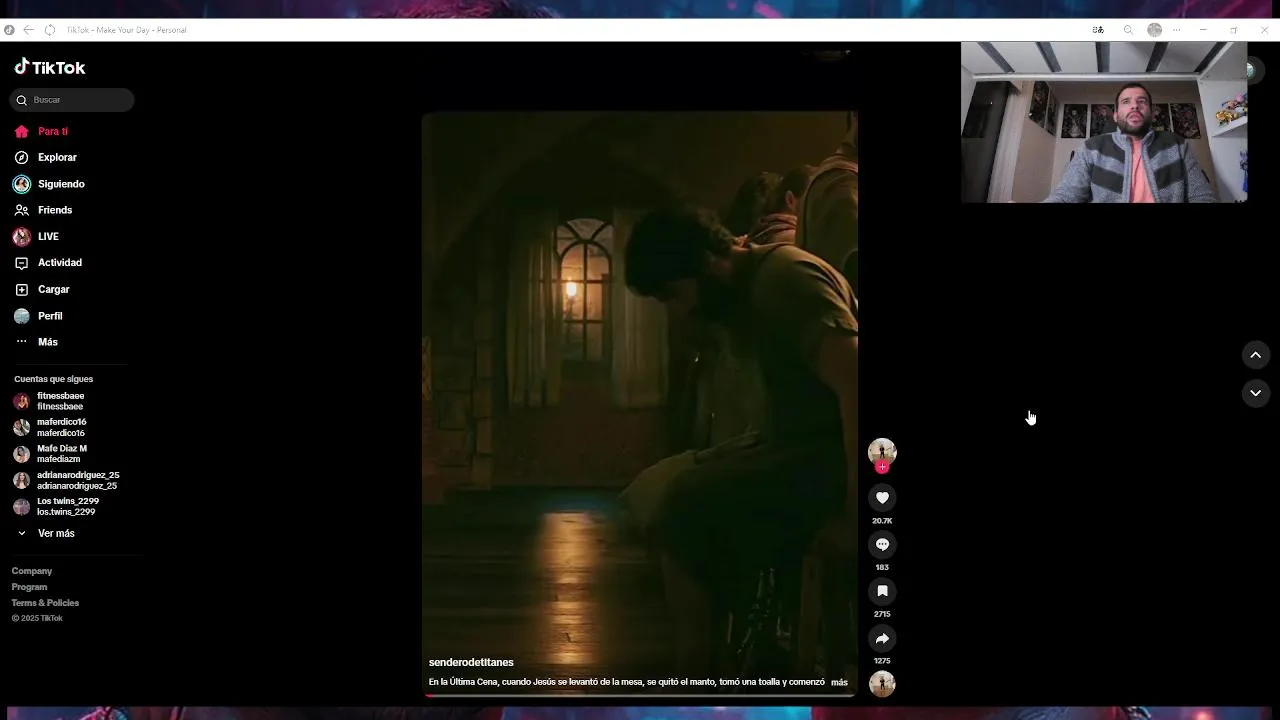Viewport: 1280px width, 720px height.
Task: Click the Para ti home icon
Action: [x=22, y=131]
